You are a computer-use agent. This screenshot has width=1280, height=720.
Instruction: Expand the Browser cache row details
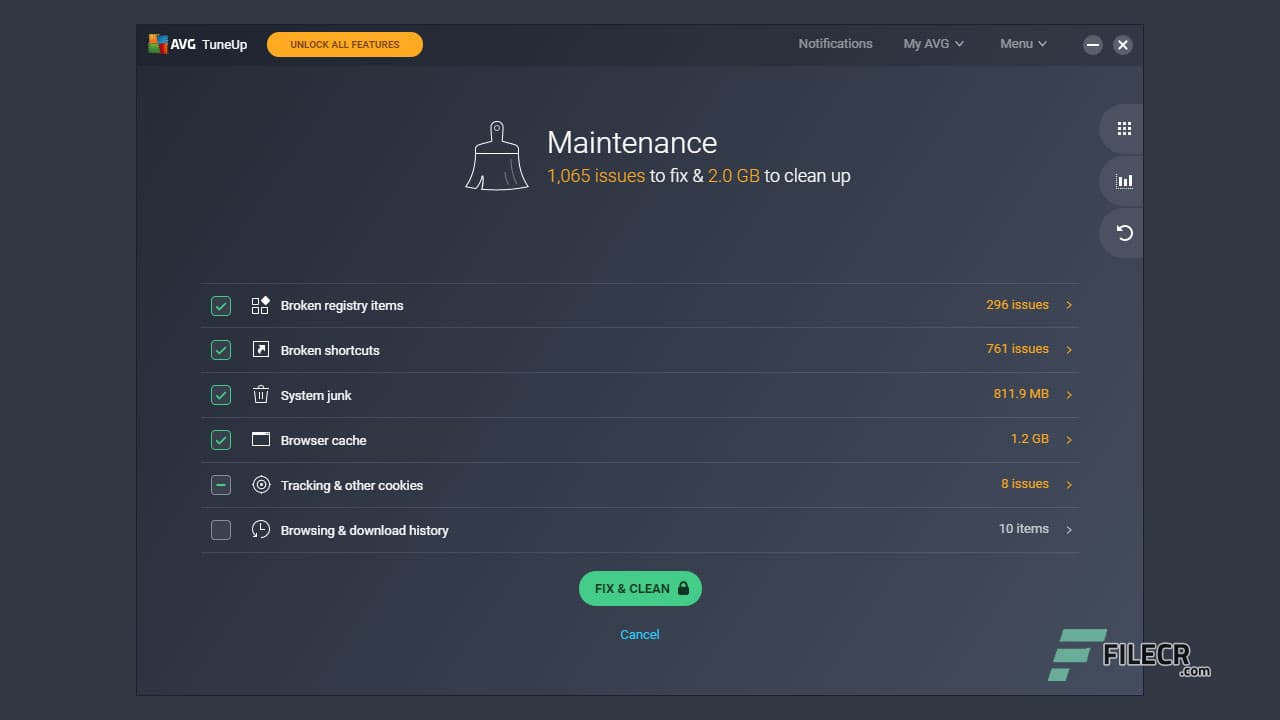pyautogui.click(x=1068, y=439)
